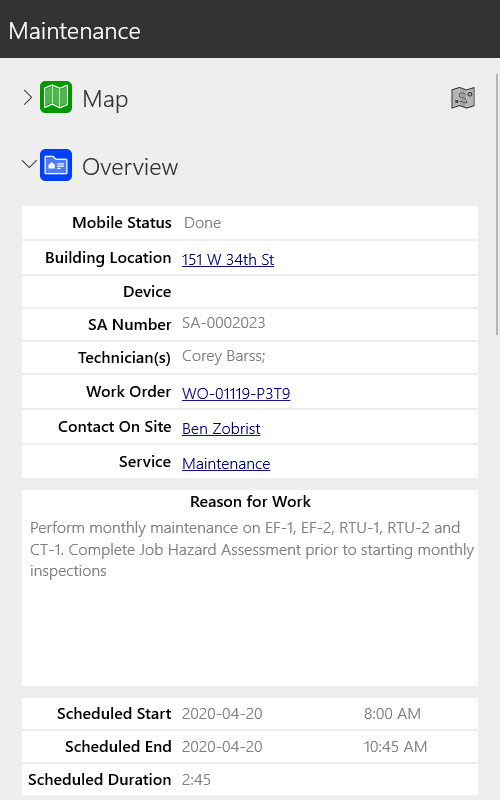The height and width of the screenshot is (800, 500).
Task: Click the vertical scrollbar thumb
Action: [497, 204]
